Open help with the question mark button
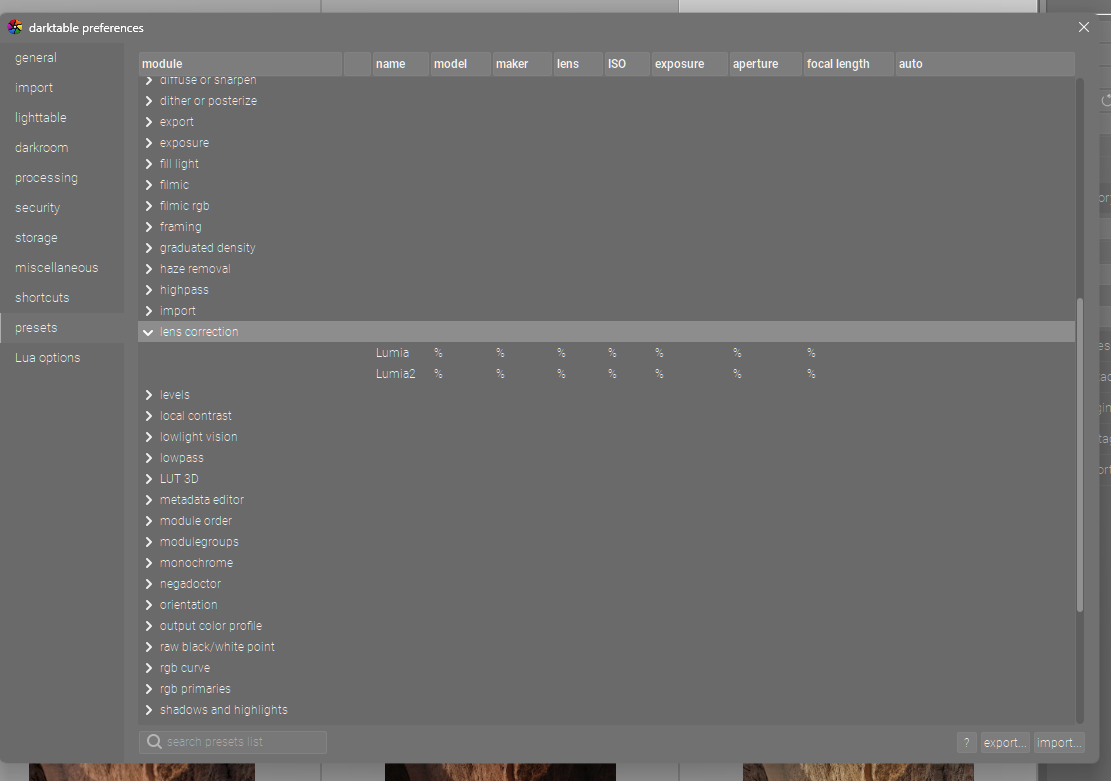1111x781 pixels. pos(966,743)
